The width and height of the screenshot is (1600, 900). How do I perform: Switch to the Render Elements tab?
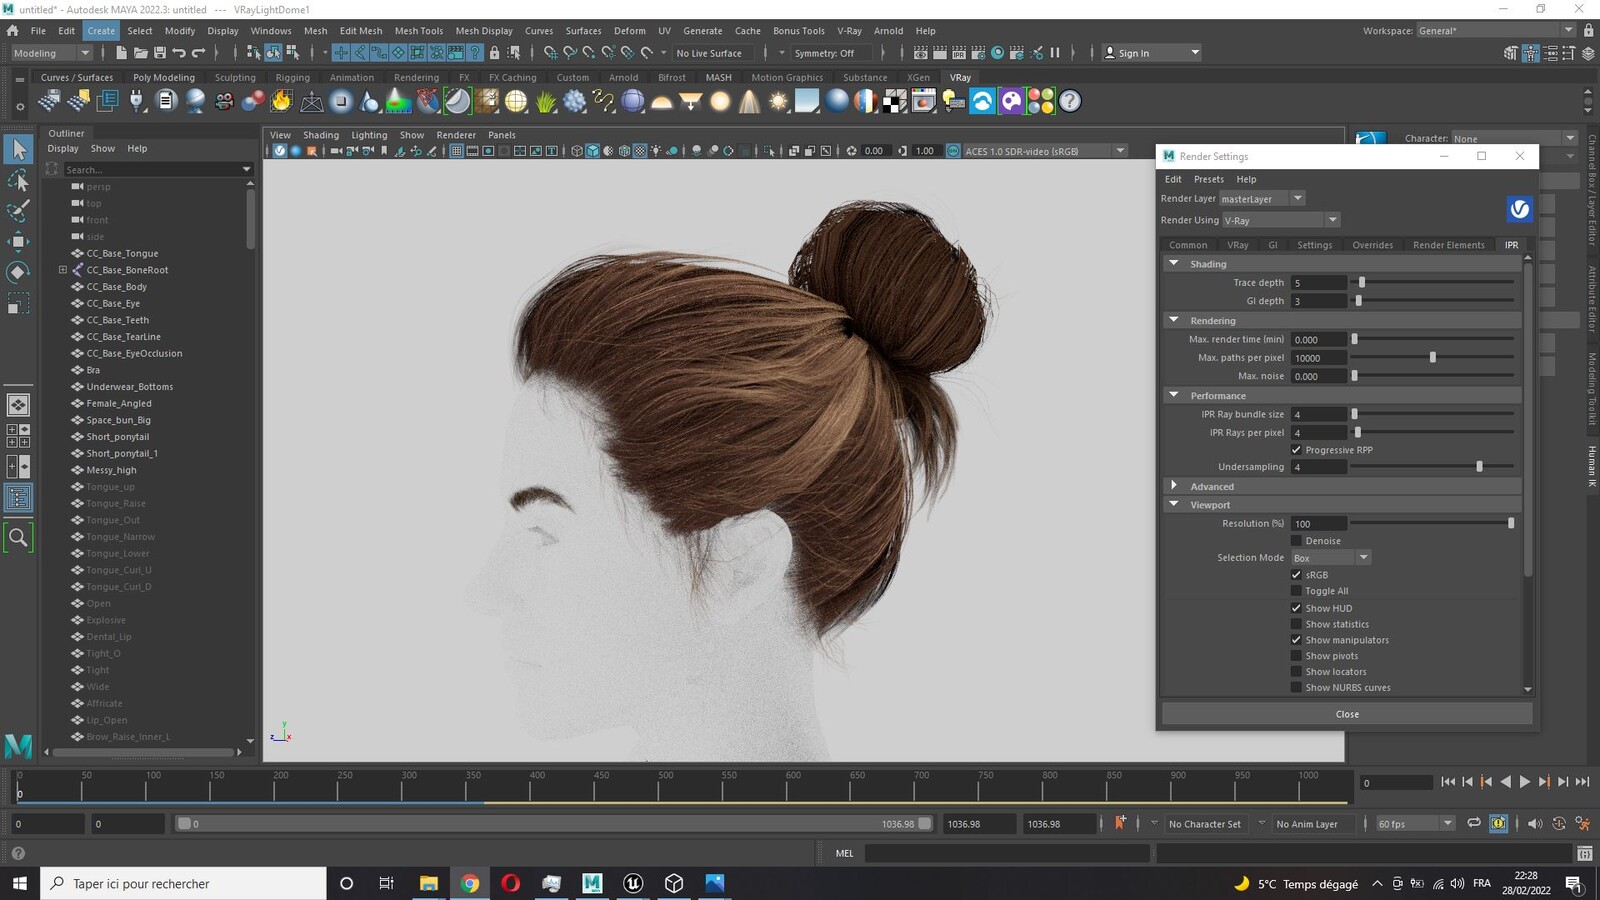pyautogui.click(x=1448, y=245)
